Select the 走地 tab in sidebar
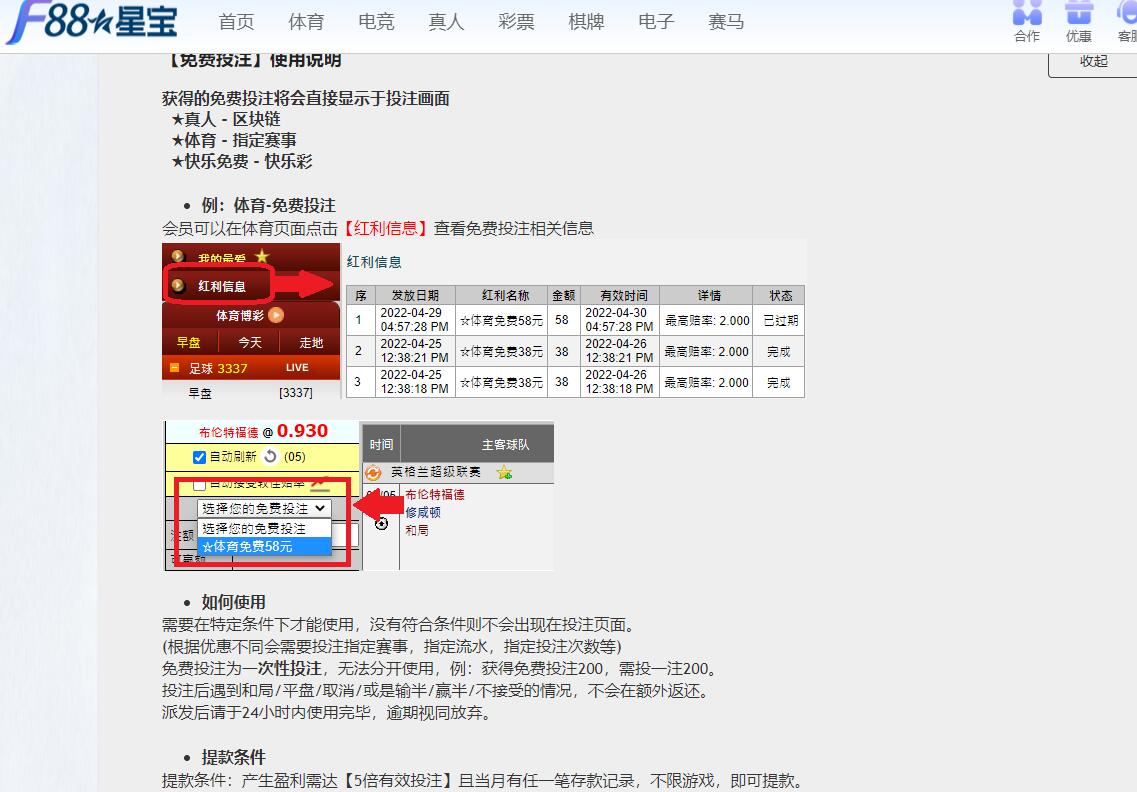This screenshot has width=1137, height=792. tap(311, 342)
